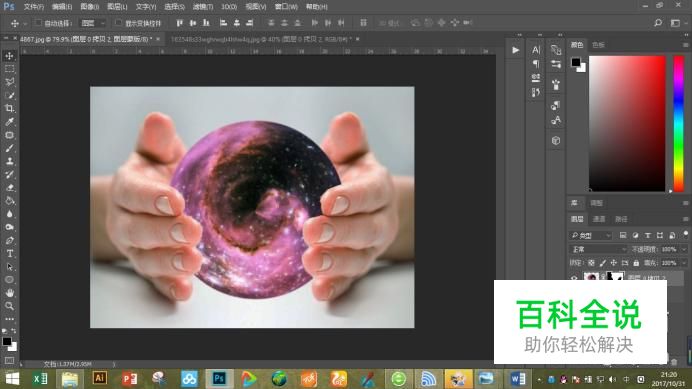692x389 pixels.
Task: Open Adobe Illustrator from the taskbar
Action: tap(99, 378)
